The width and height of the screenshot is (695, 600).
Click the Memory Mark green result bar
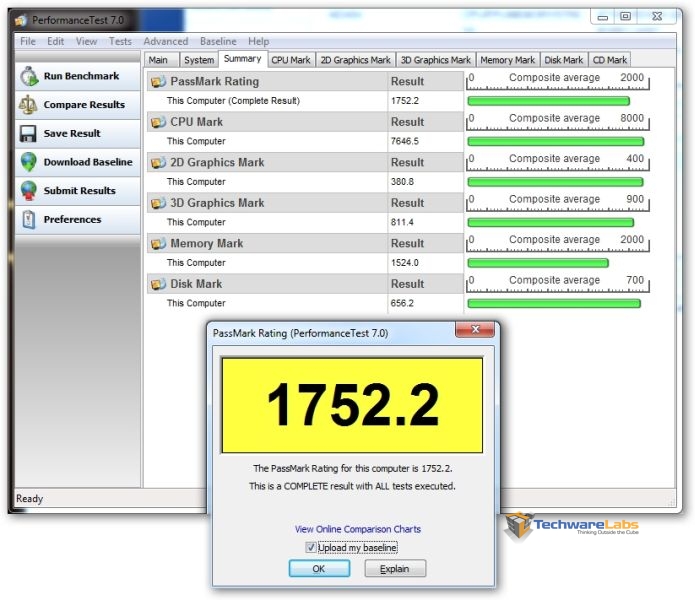pyautogui.click(x=538, y=263)
